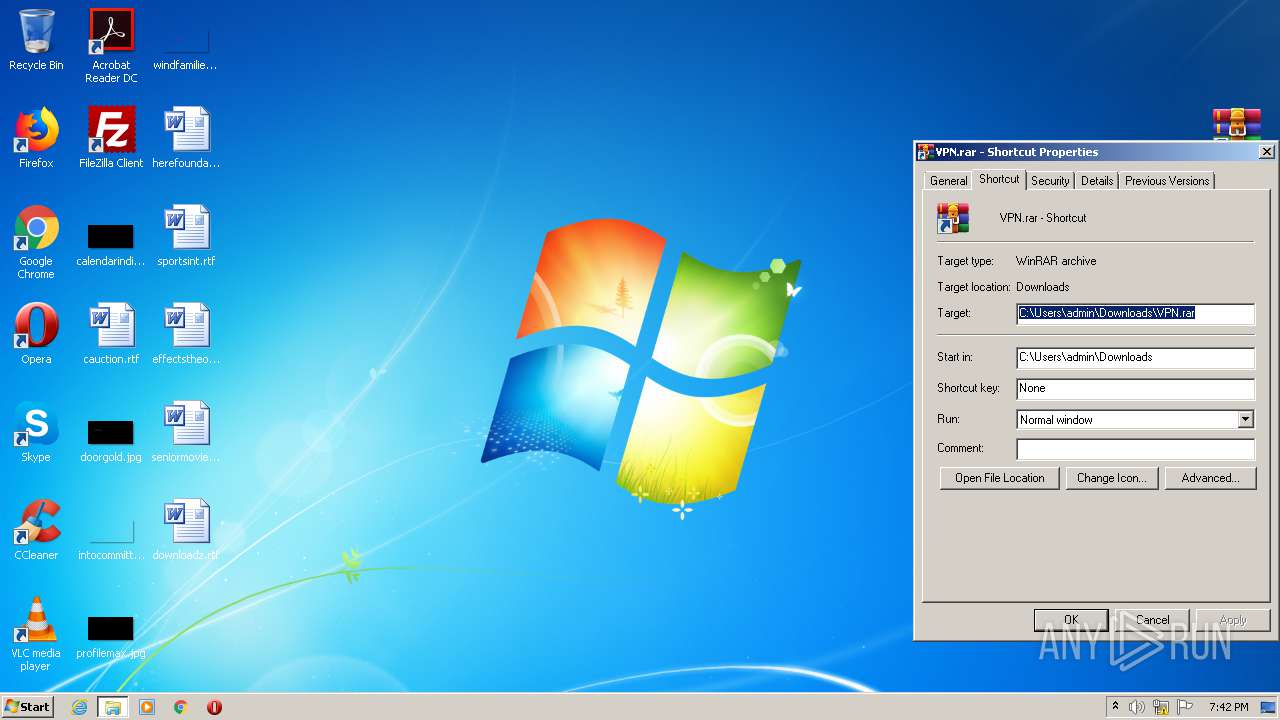
Task: Click the Start in field
Action: 1135,357
